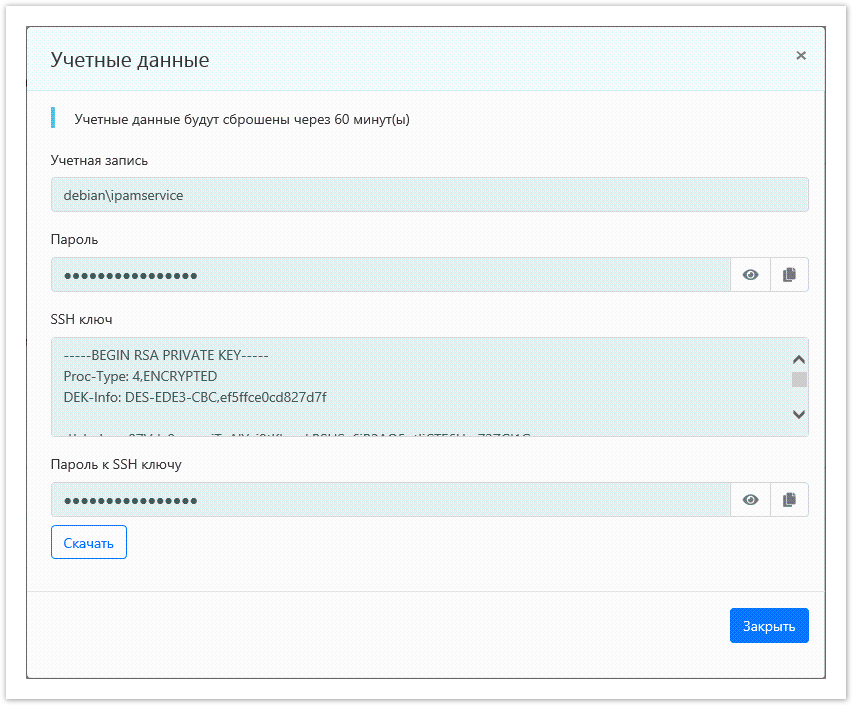852x705 pixels.
Task: Dismiss the dialog with the header X icon
Action: (x=801, y=56)
